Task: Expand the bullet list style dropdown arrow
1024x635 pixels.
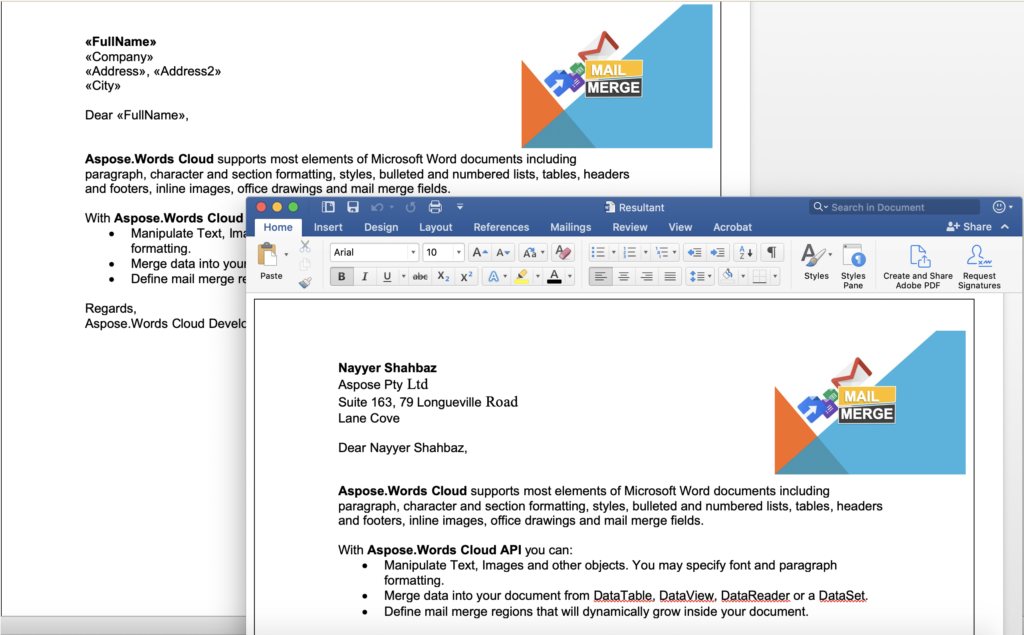Action: (613, 253)
